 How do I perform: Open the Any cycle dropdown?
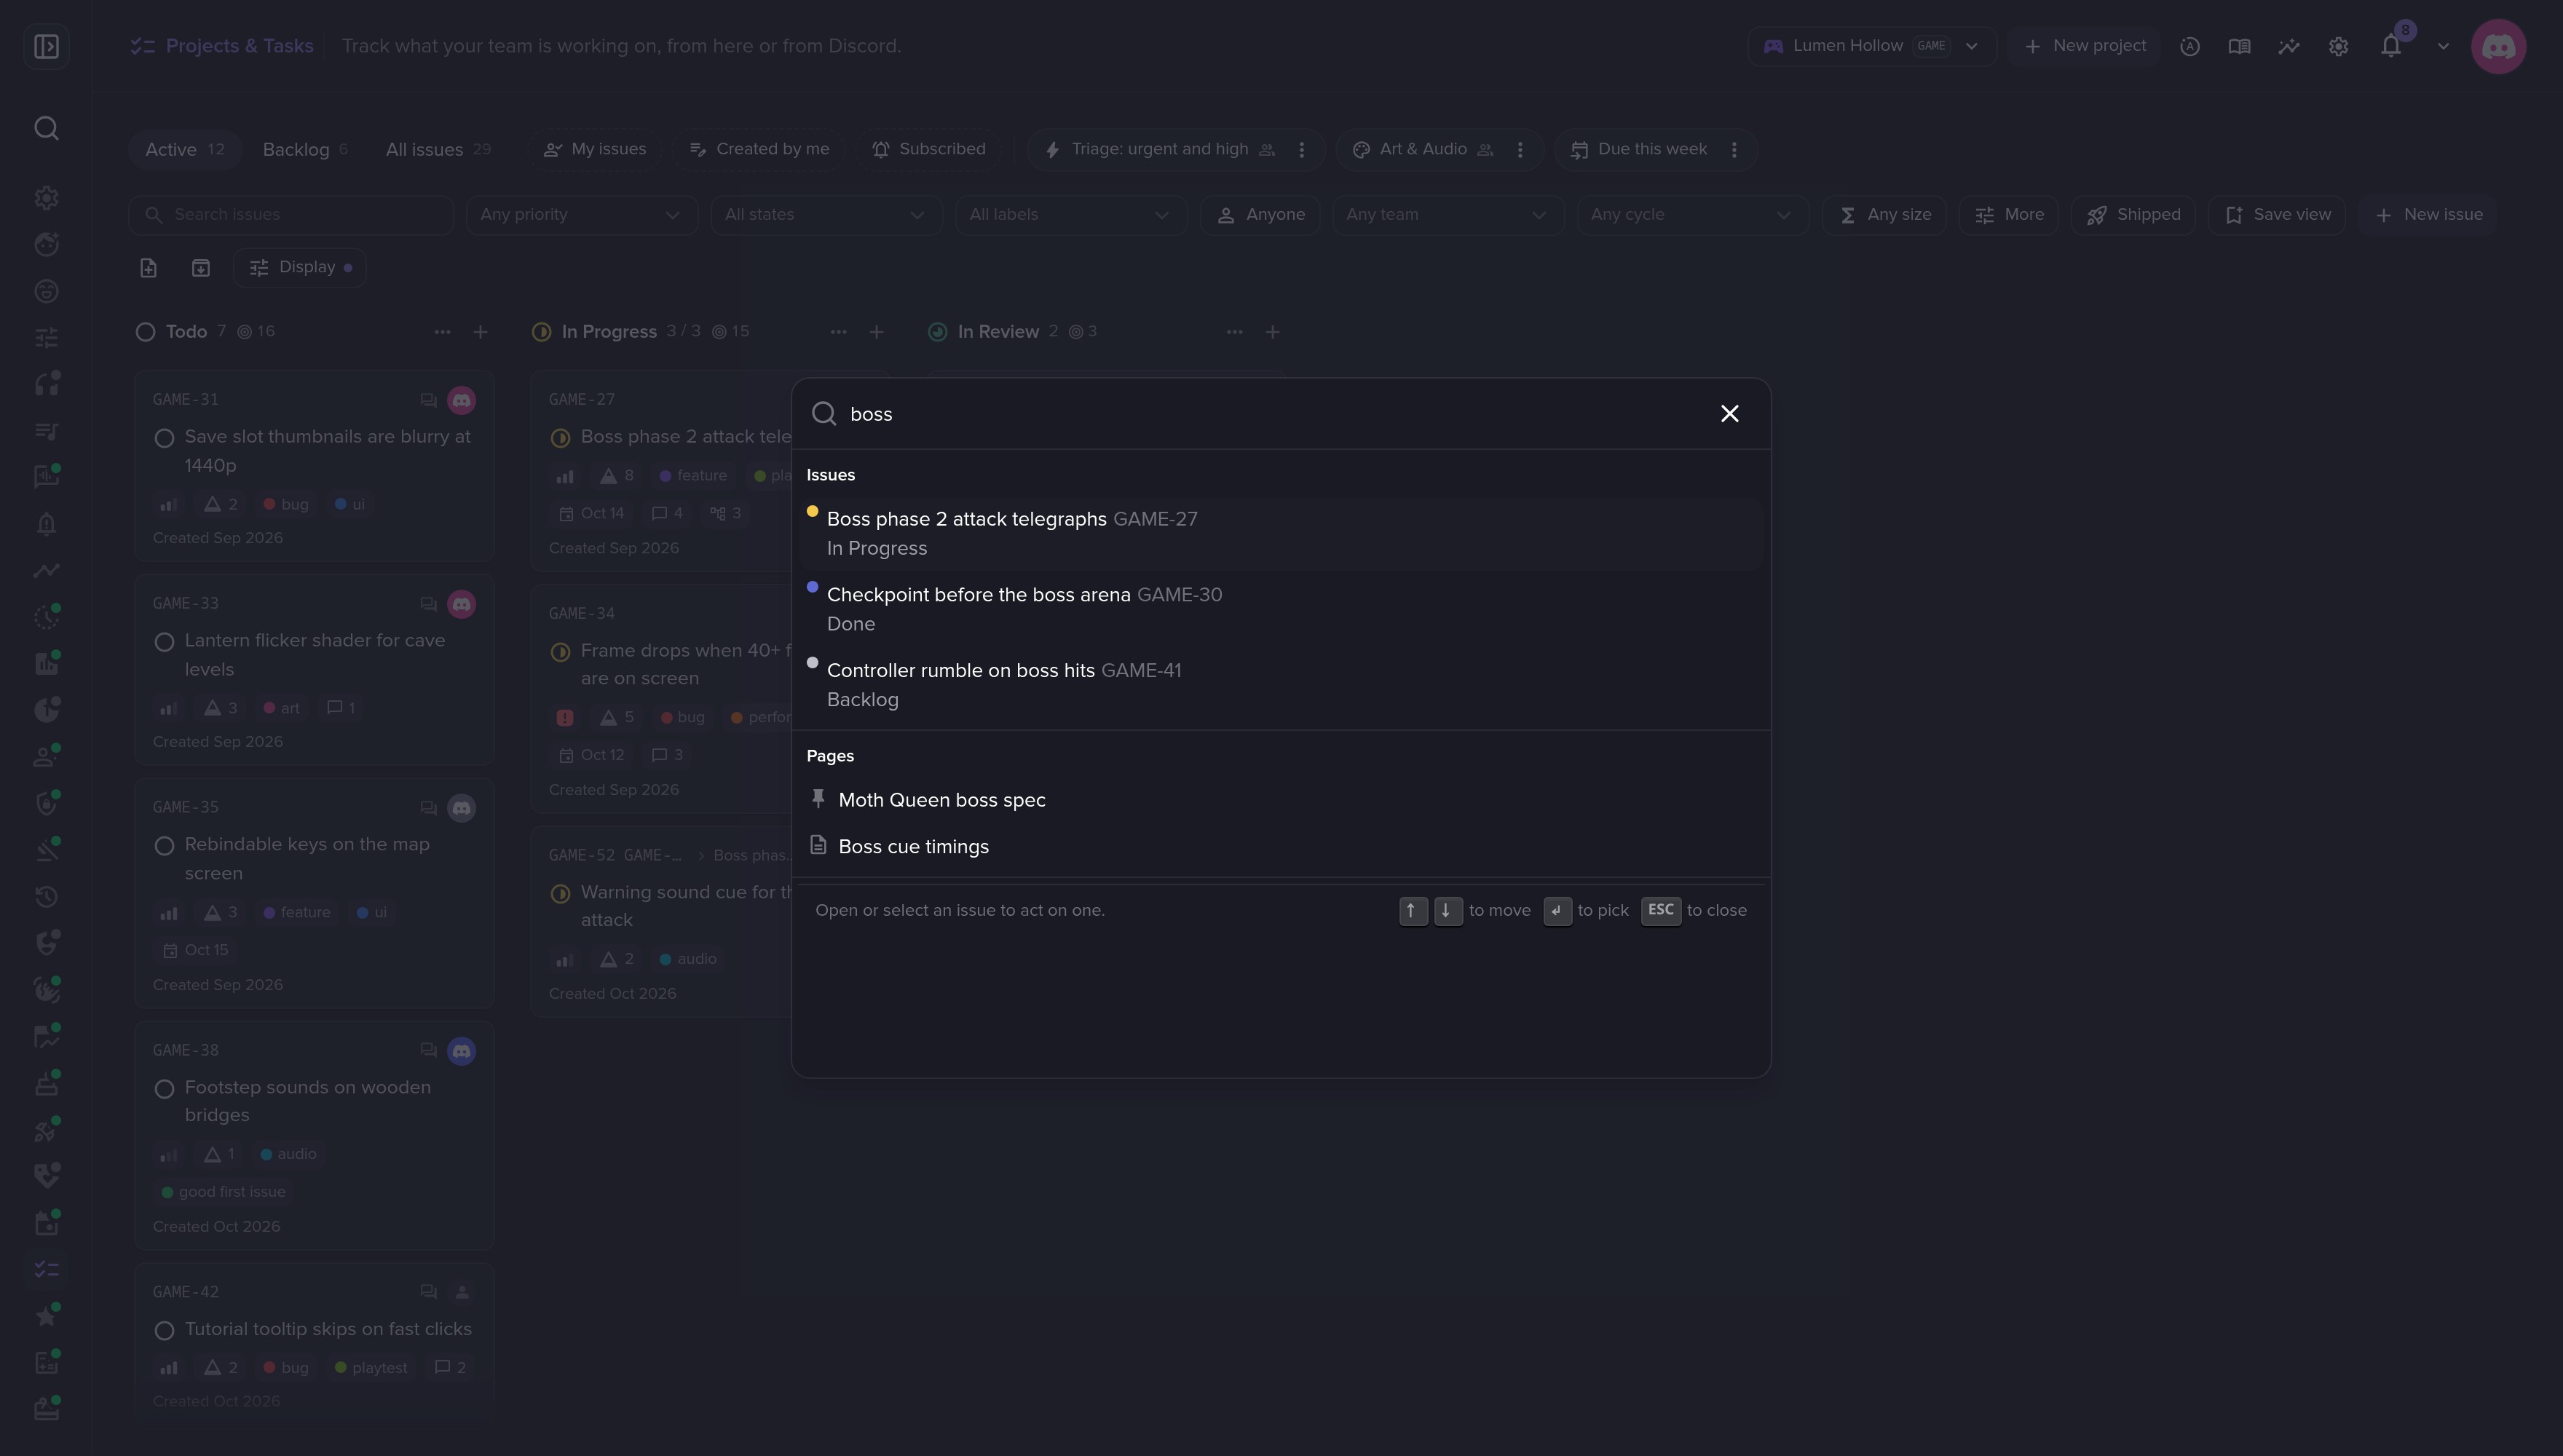tap(1692, 215)
